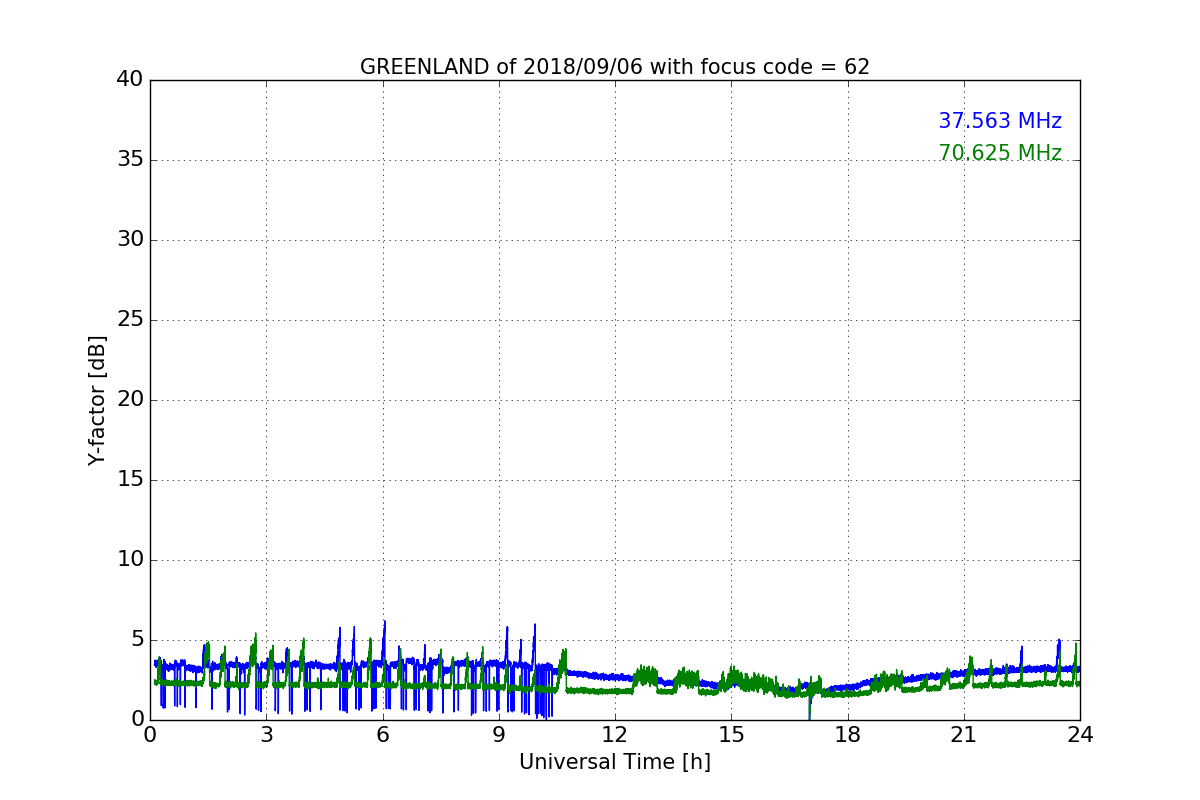Click the 21 hour x-axis tick label
1200x800 pixels.
point(964,735)
